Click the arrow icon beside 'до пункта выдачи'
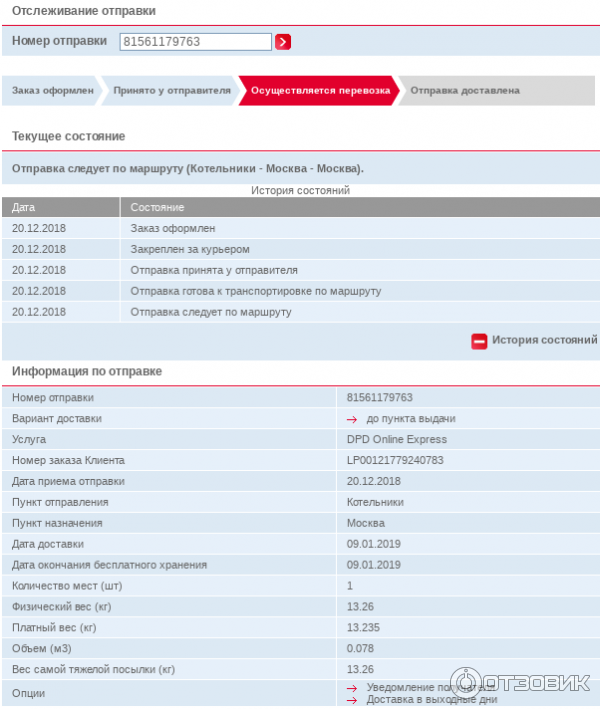The width and height of the screenshot is (600, 709). (x=352, y=419)
